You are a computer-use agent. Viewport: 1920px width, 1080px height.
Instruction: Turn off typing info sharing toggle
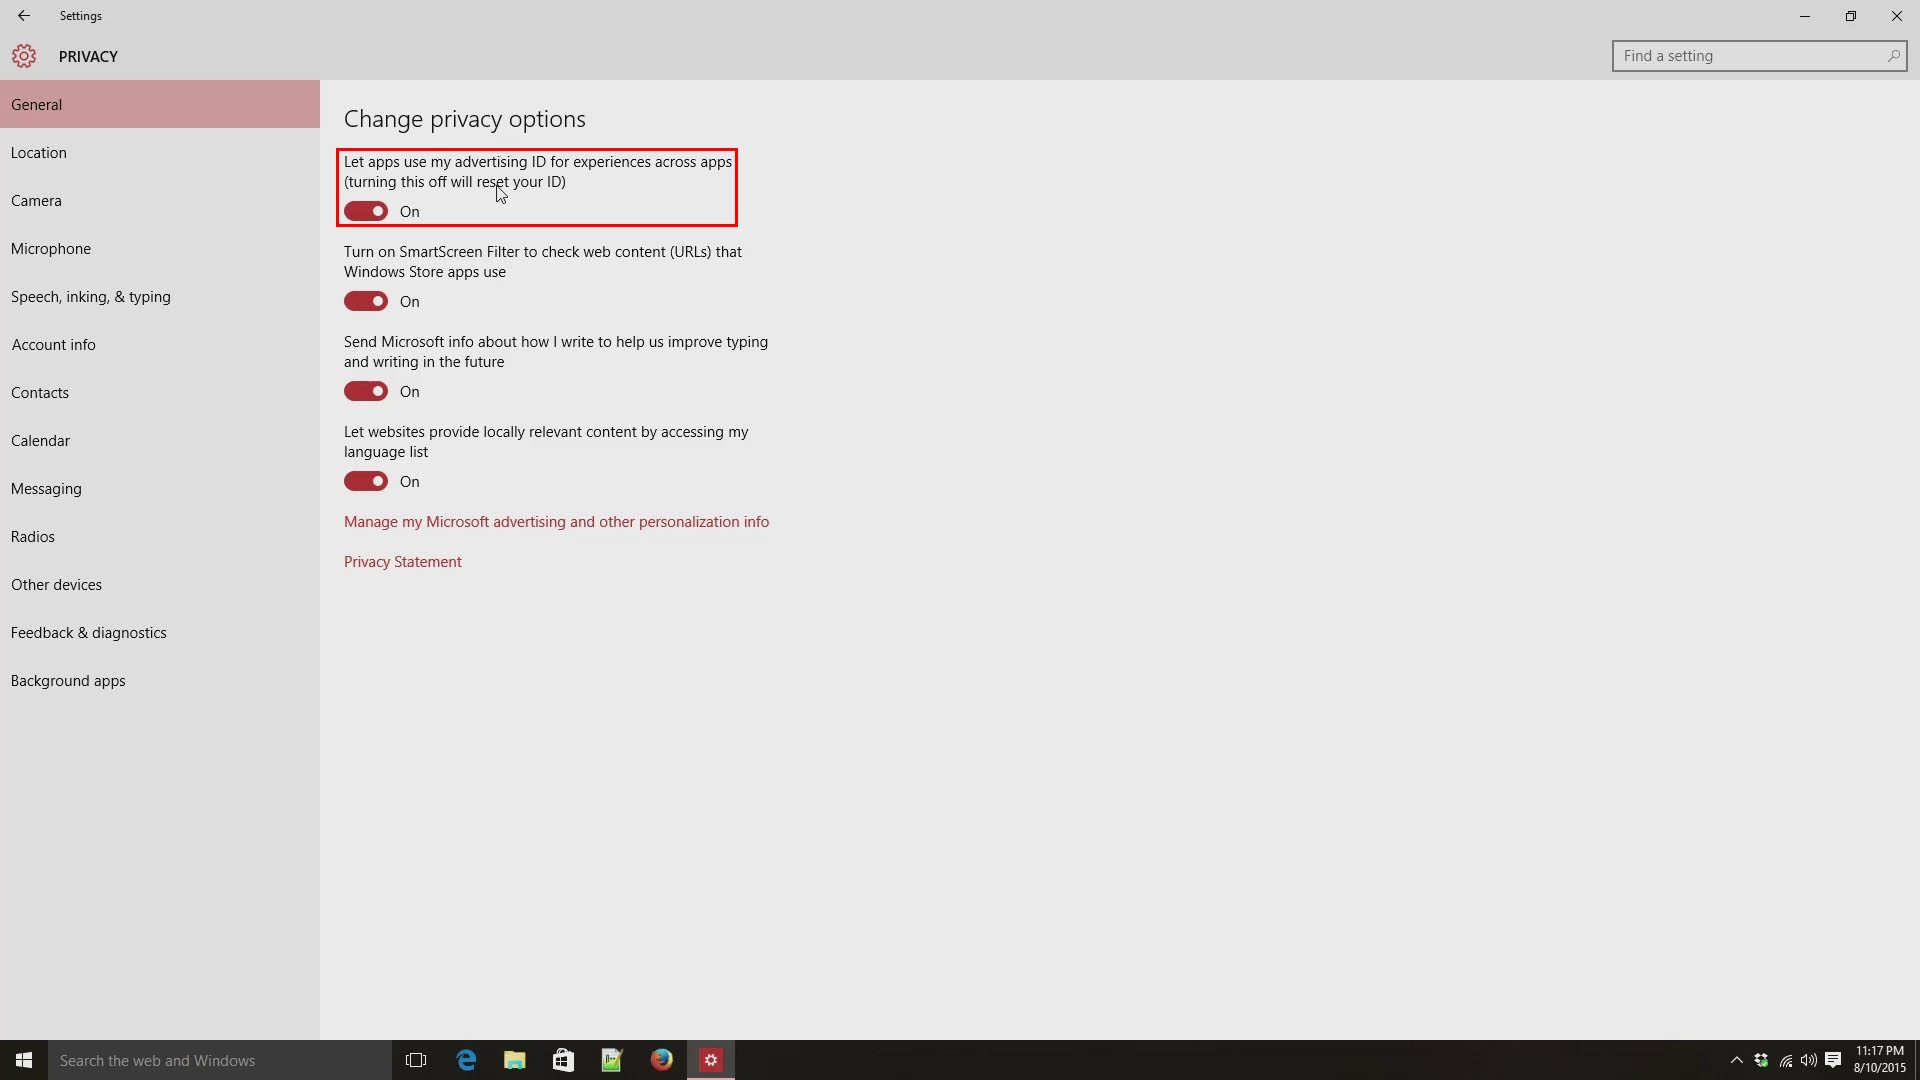(366, 391)
